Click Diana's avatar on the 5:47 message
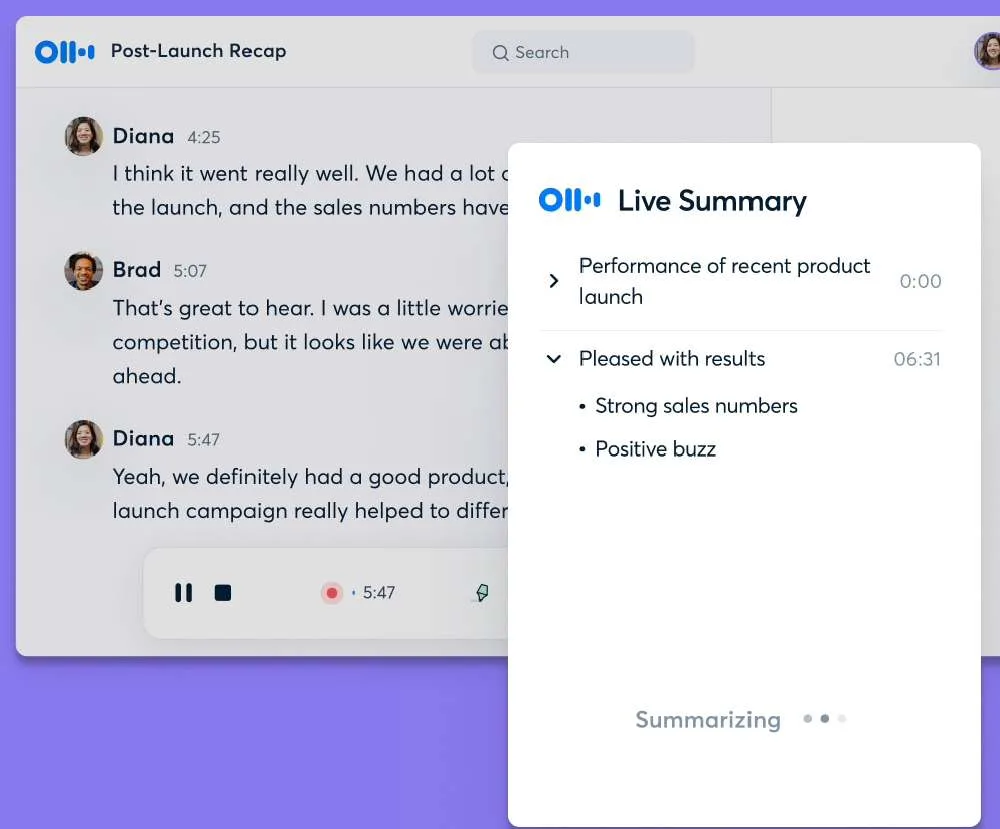The height and width of the screenshot is (829, 1000). [84, 439]
